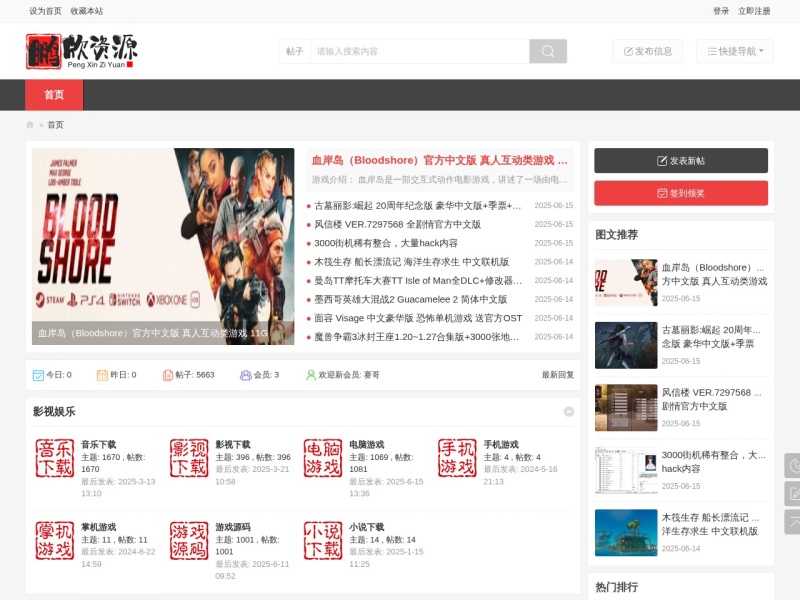The image size is (800, 600).
Task: Click the floating edit post side icon
Action: click(x=792, y=494)
